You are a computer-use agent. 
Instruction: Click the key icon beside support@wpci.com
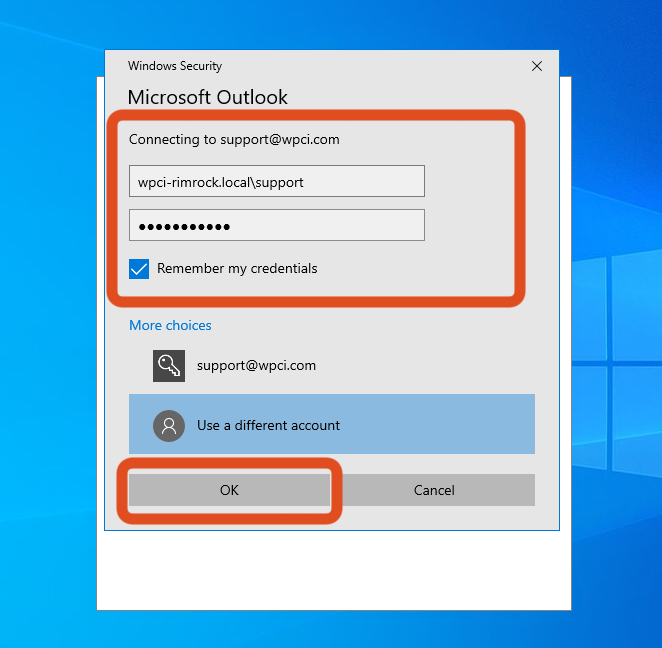coord(169,366)
